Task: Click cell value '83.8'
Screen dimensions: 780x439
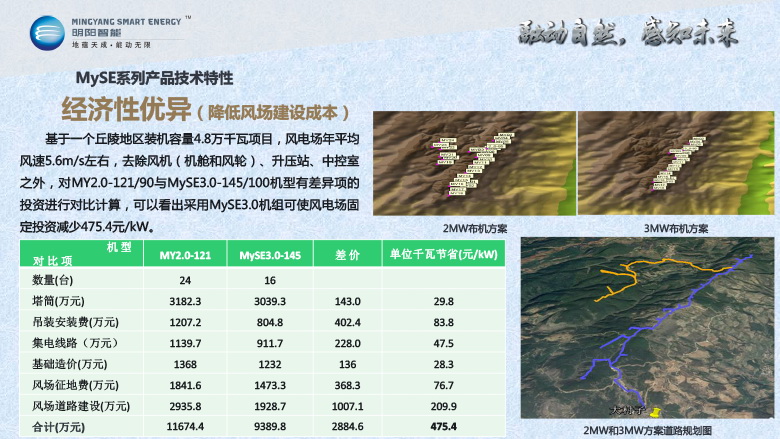Action: tap(443, 322)
